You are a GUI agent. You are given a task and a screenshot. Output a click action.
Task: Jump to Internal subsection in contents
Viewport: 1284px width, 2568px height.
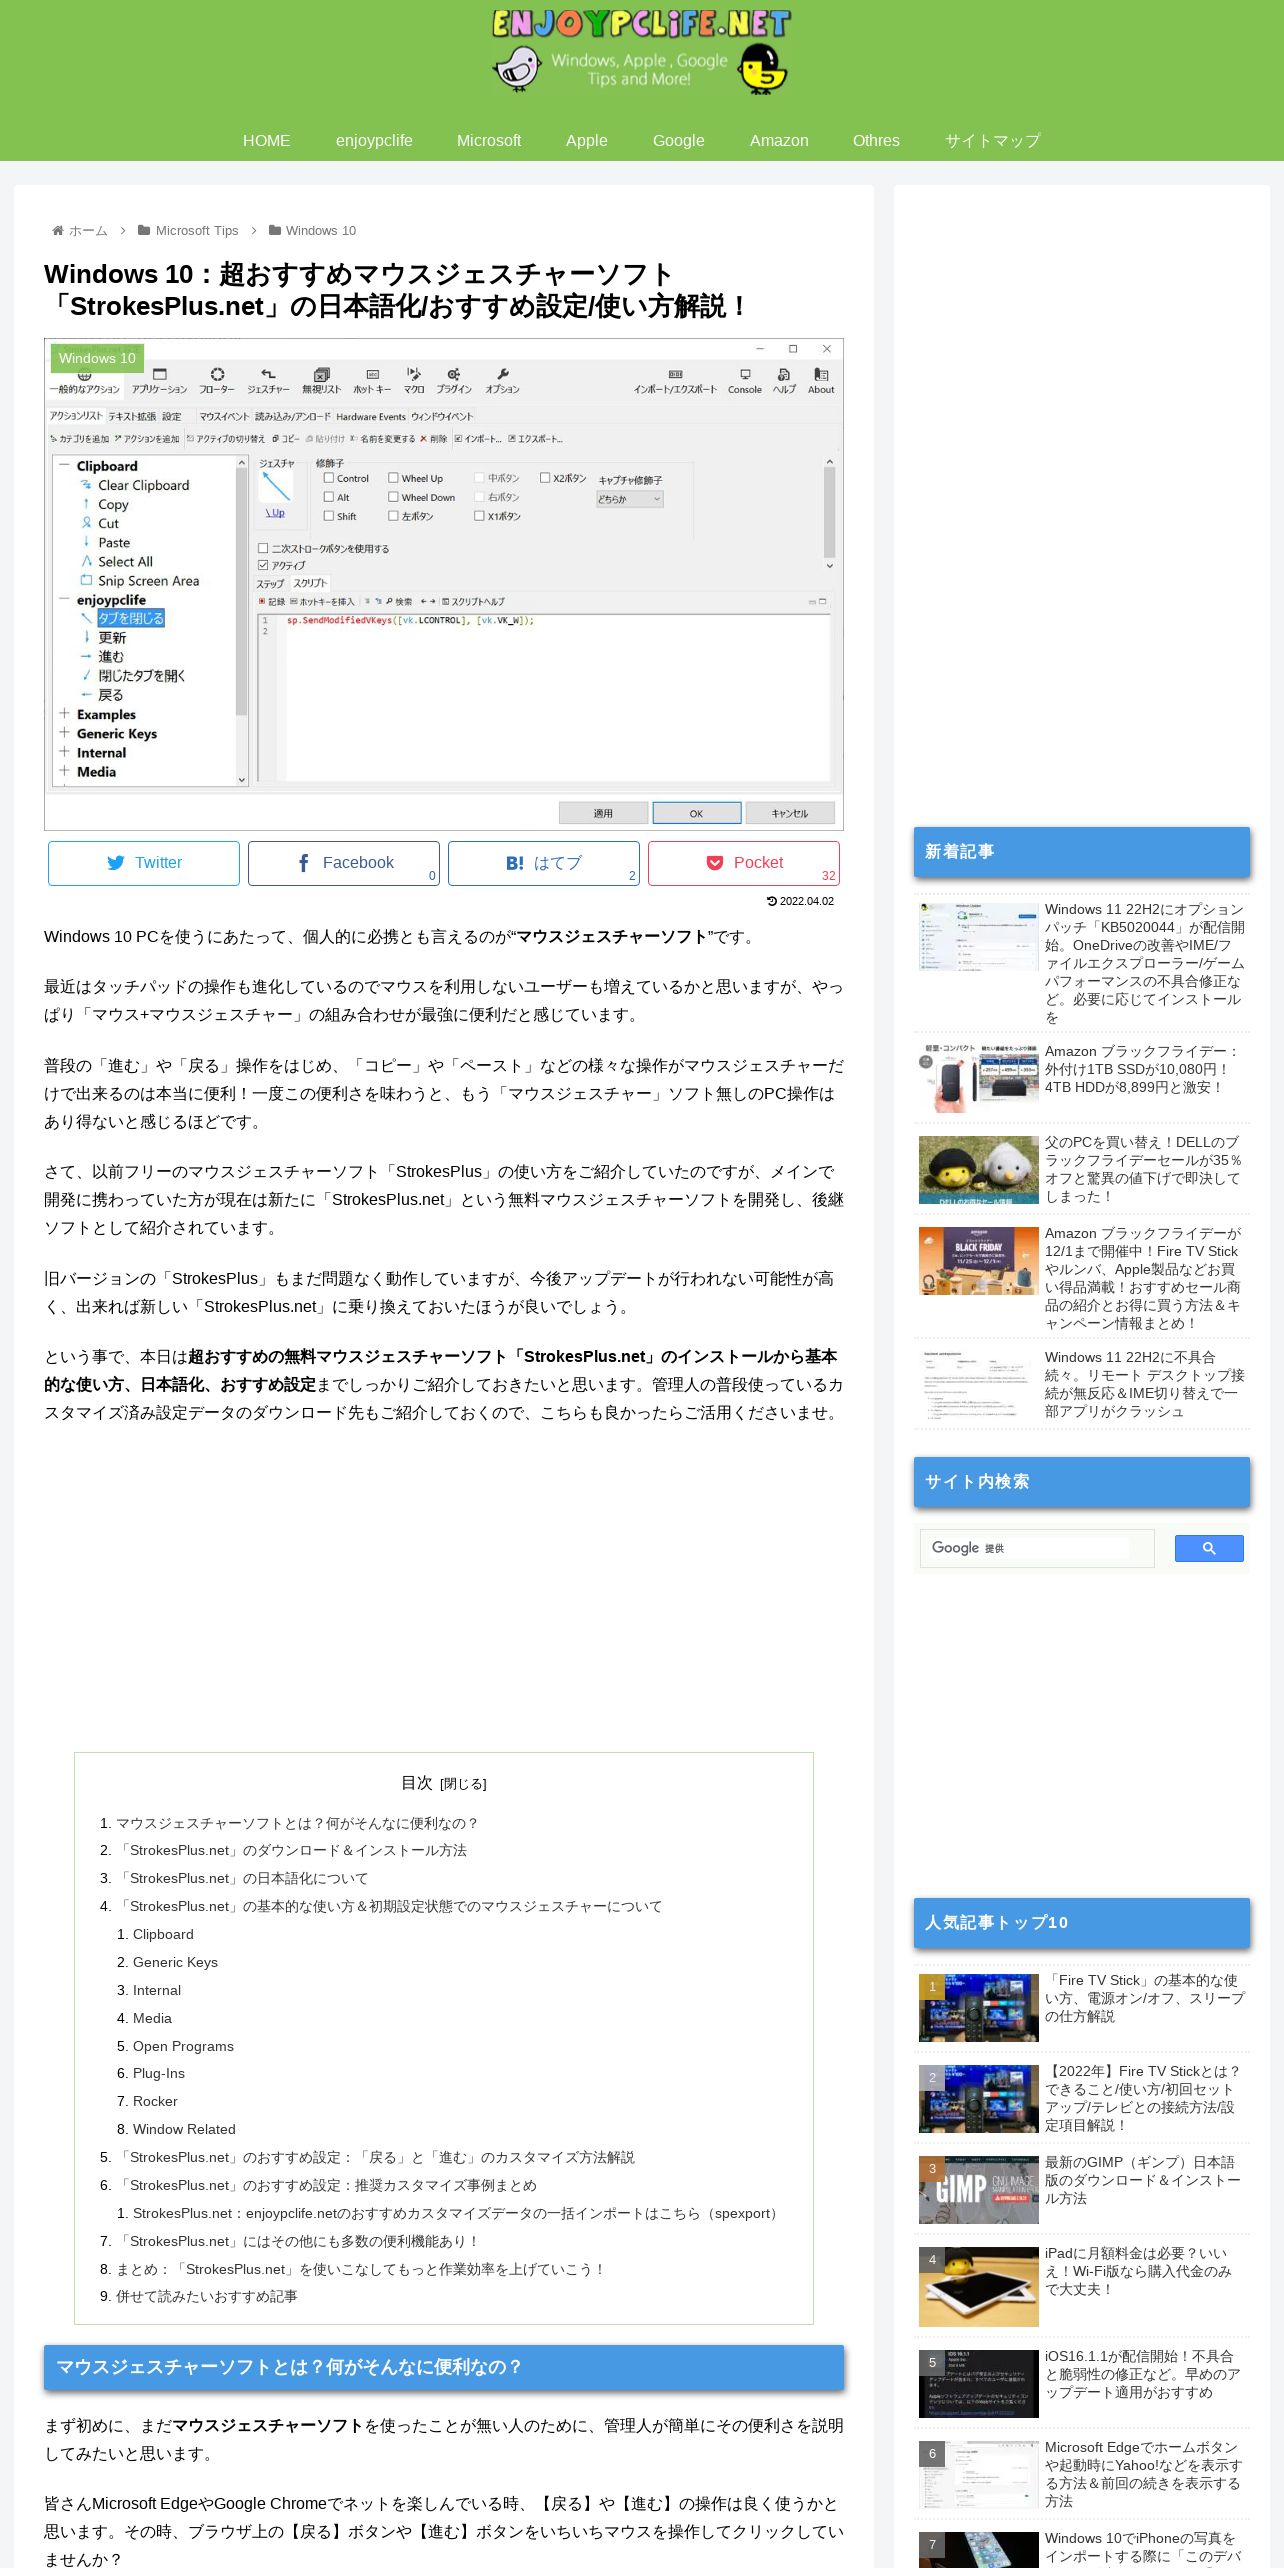[157, 1991]
